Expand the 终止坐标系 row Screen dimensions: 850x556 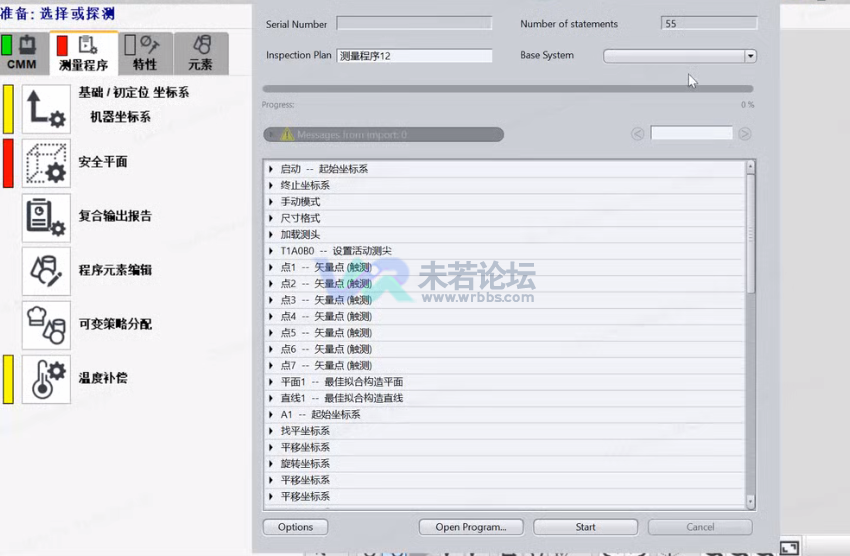(x=271, y=185)
